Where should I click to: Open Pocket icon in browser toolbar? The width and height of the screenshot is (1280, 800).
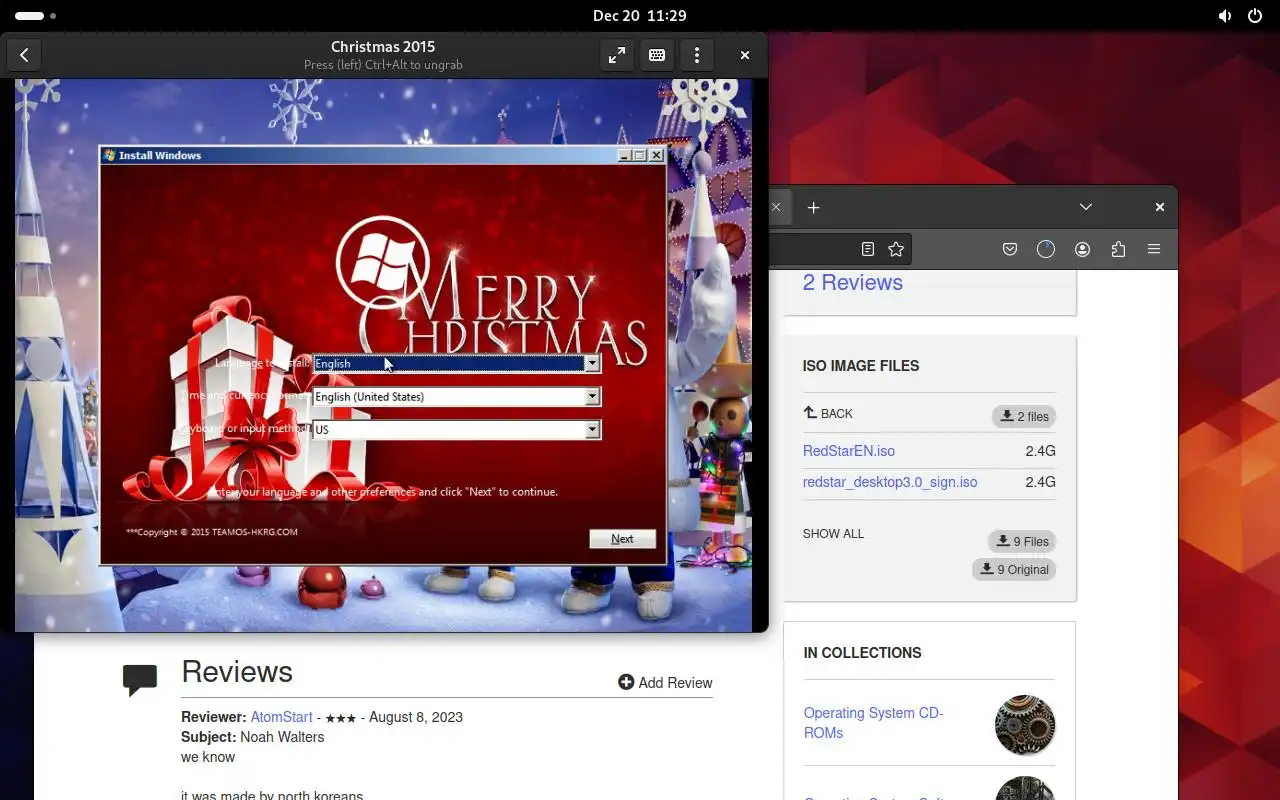click(x=1010, y=249)
